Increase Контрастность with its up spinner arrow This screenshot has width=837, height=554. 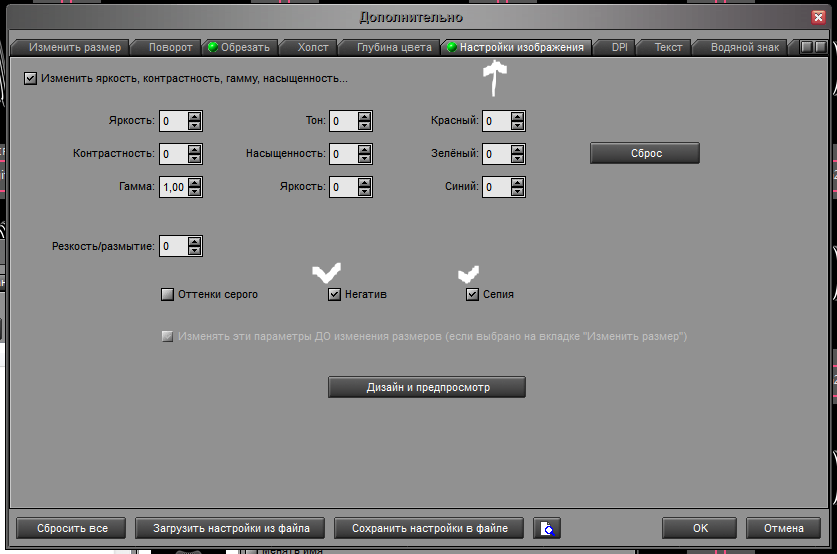[x=195, y=149]
